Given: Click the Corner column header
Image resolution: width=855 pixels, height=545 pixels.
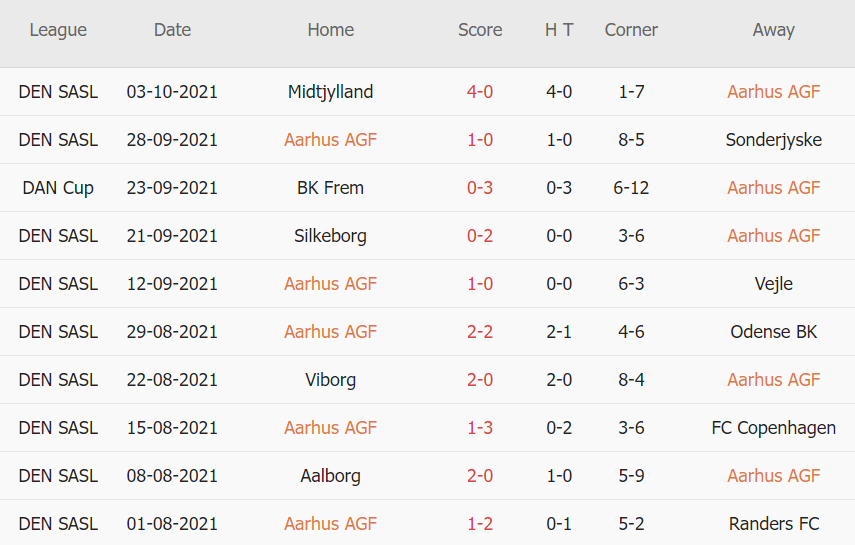Looking at the screenshot, I should [x=631, y=30].
